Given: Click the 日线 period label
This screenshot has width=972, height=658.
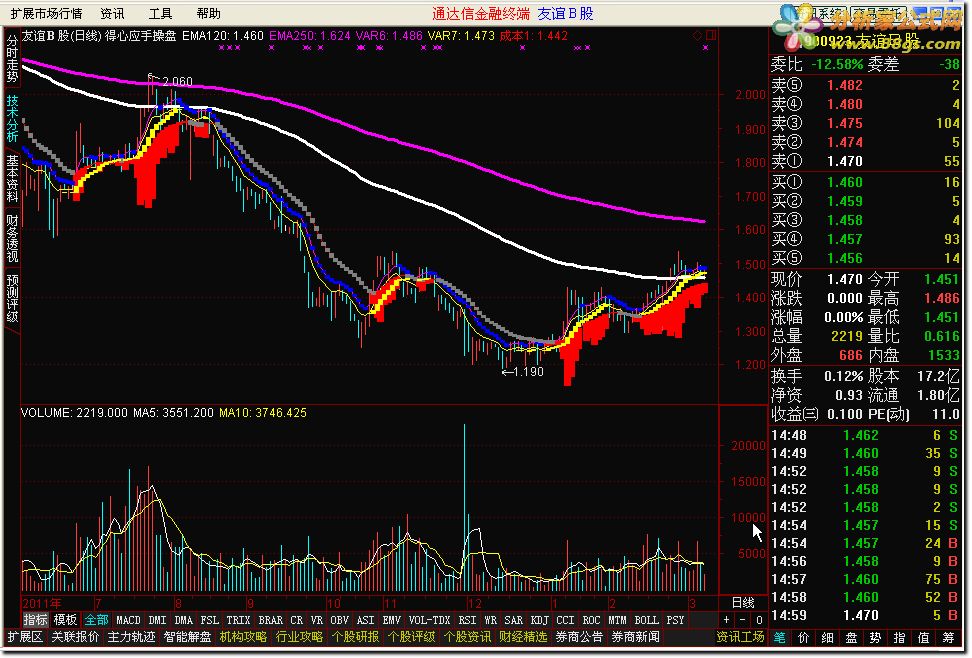Looking at the screenshot, I should (x=743, y=603).
